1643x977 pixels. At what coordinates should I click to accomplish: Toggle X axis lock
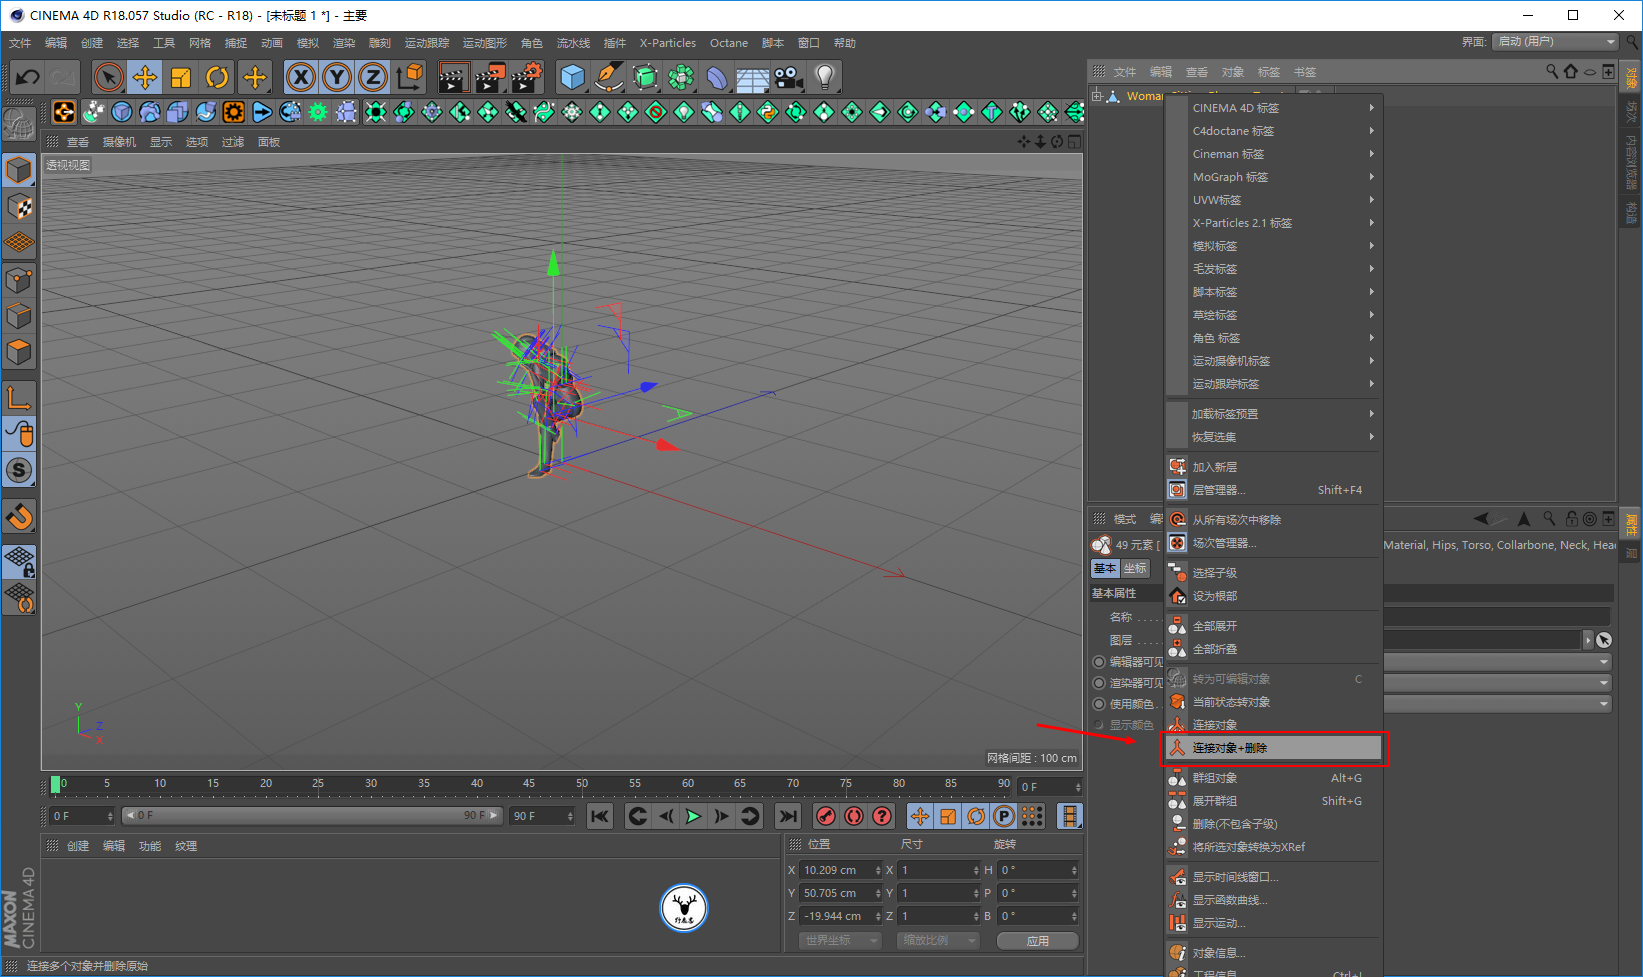click(x=301, y=77)
